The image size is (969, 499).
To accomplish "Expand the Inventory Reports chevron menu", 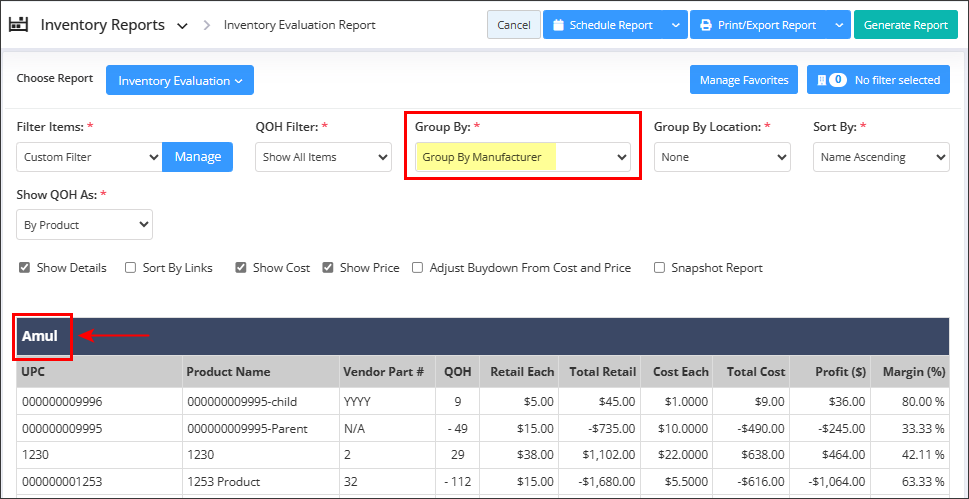I will 182,26.
